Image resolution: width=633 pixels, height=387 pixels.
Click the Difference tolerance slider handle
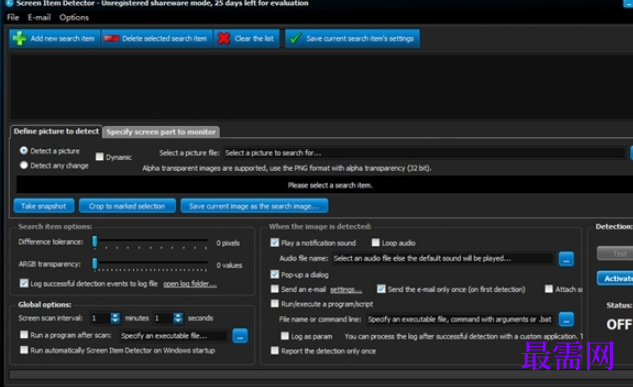coord(95,241)
